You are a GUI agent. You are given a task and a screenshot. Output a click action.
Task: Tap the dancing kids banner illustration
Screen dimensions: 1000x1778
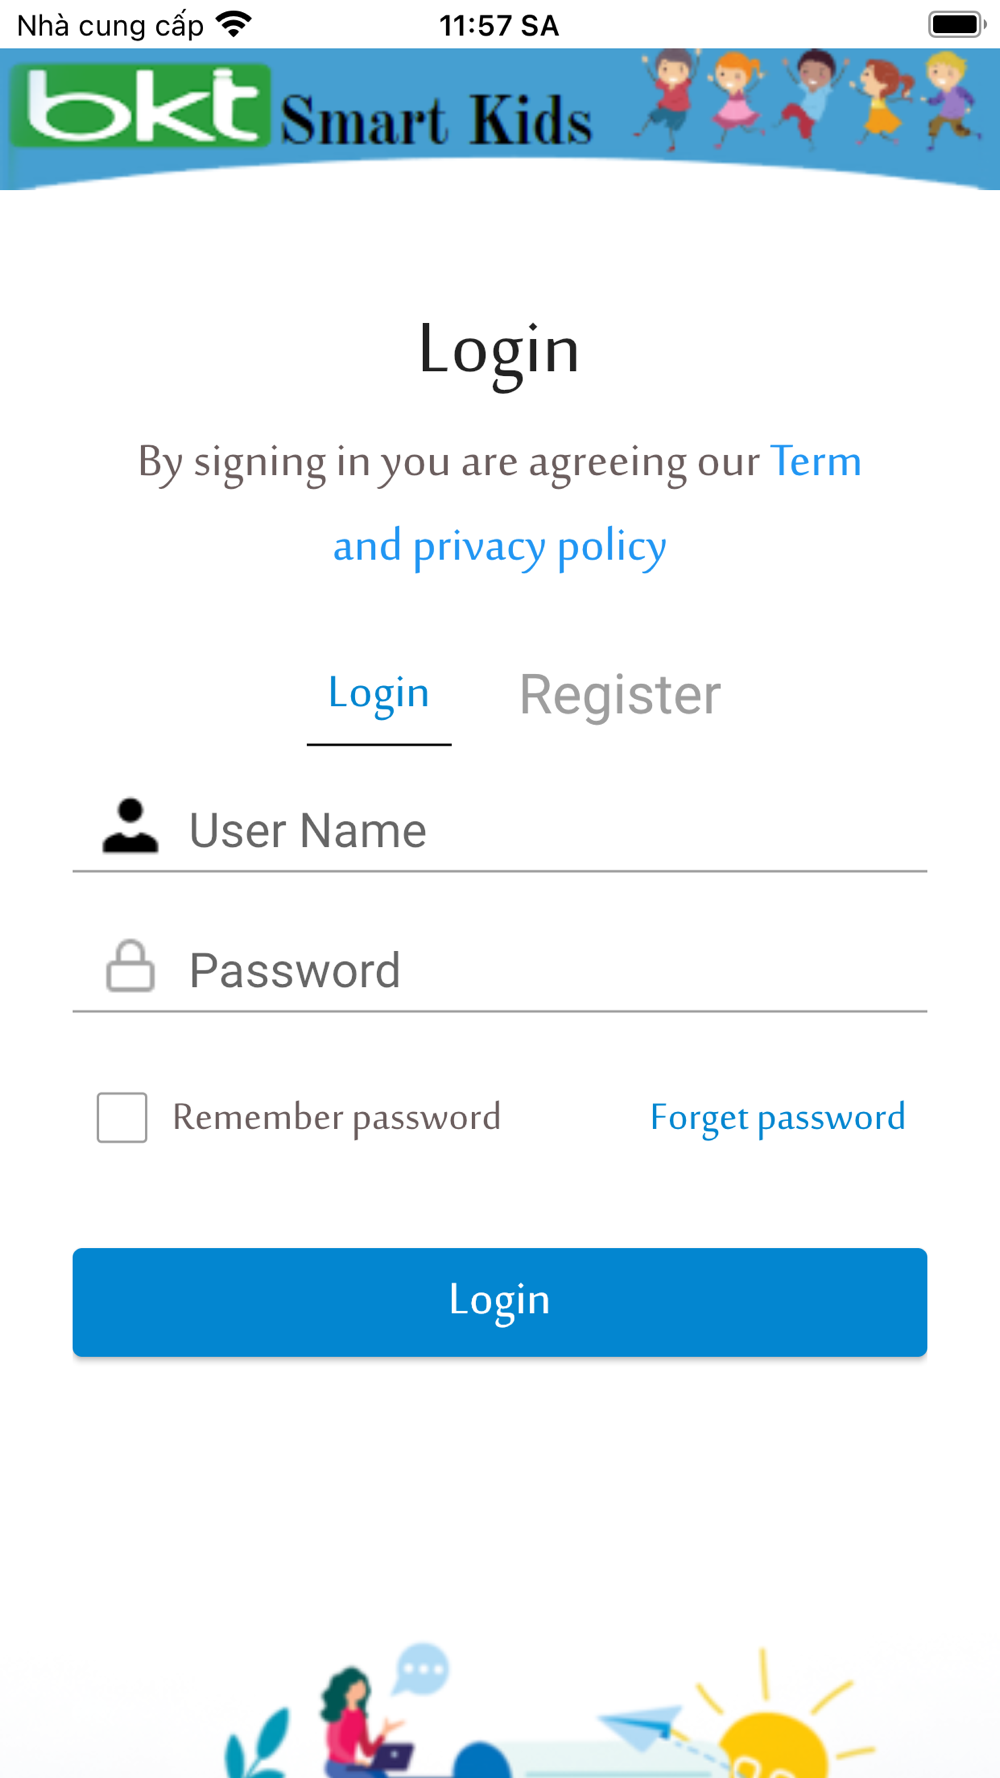pos(808,100)
